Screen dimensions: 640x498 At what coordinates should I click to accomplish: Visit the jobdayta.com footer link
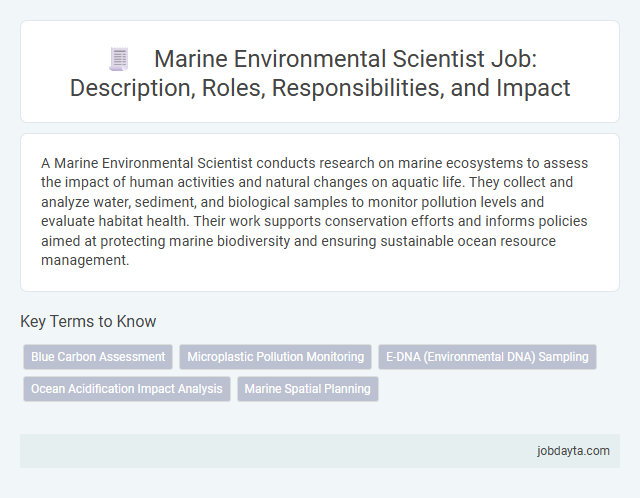pos(573,451)
